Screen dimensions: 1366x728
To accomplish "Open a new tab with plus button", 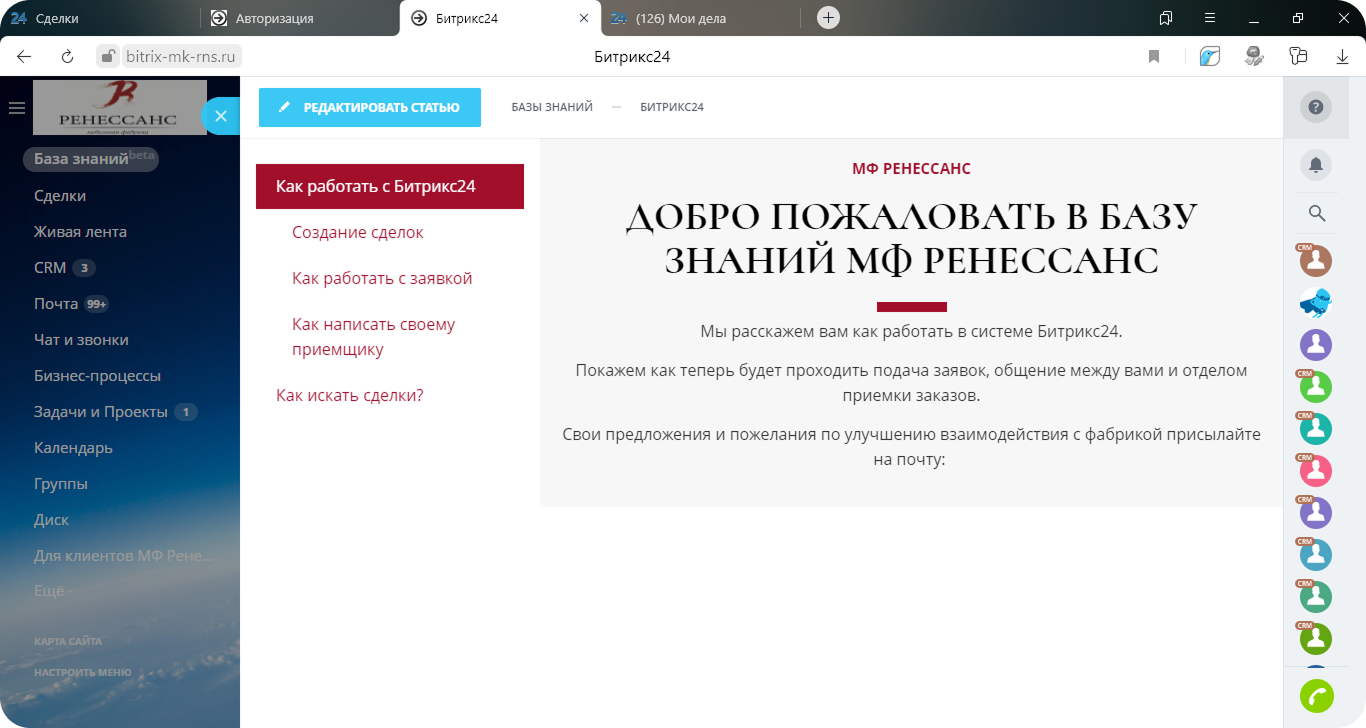I will [x=828, y=18].
